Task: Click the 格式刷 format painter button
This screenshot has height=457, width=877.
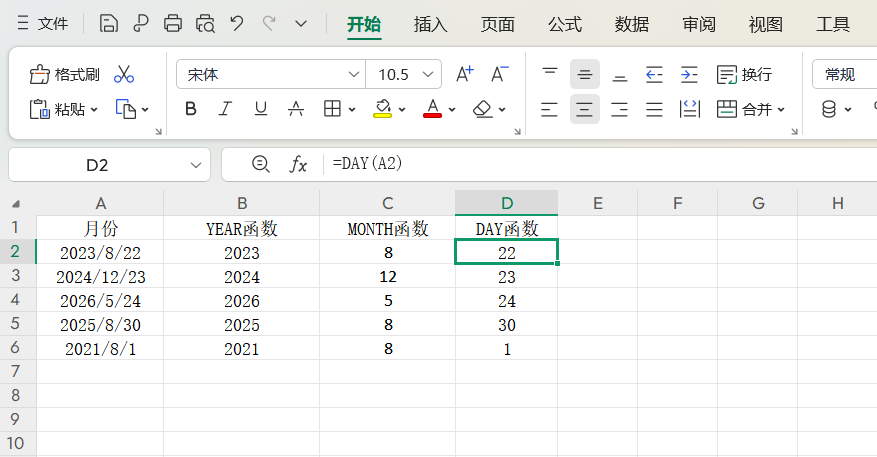Action: tap(65, 74)
